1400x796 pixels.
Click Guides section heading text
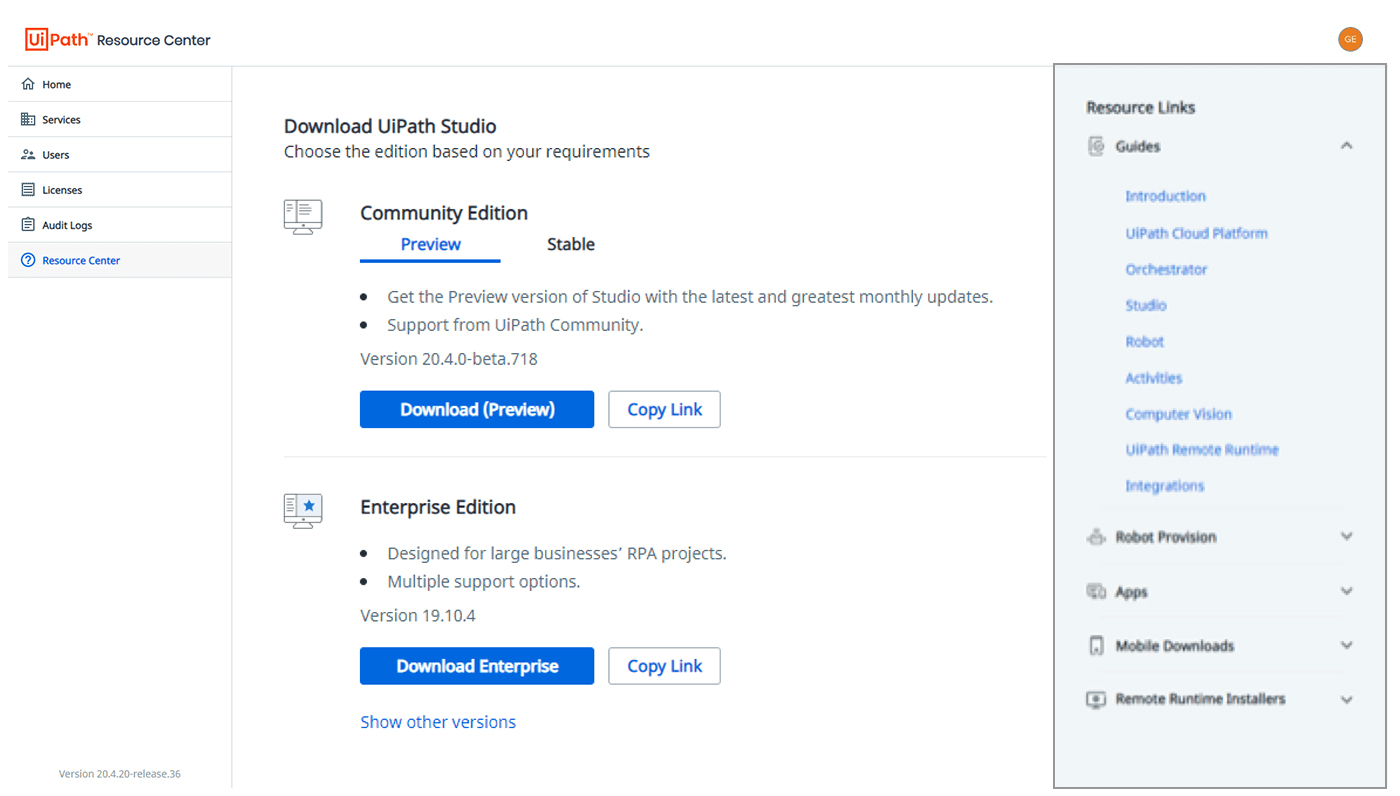coord(1138,147)
